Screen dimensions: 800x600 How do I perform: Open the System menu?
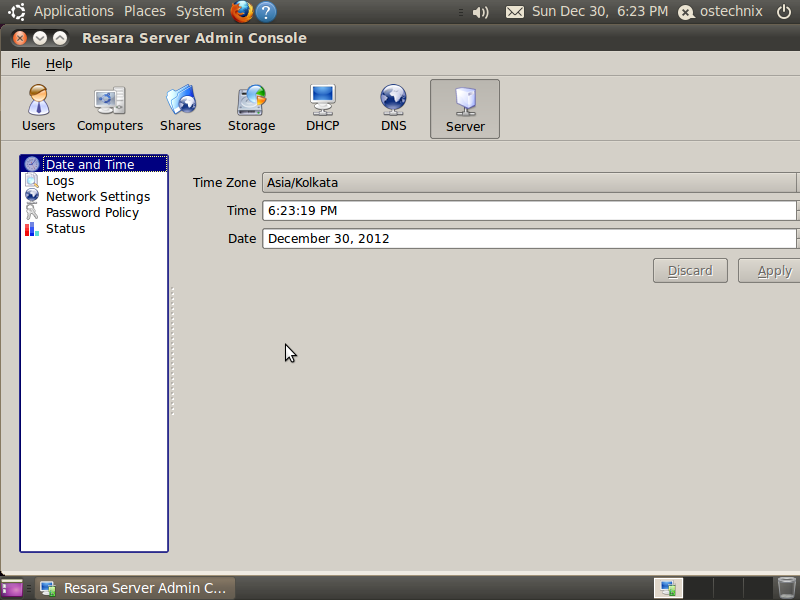[x=200, y=11]
